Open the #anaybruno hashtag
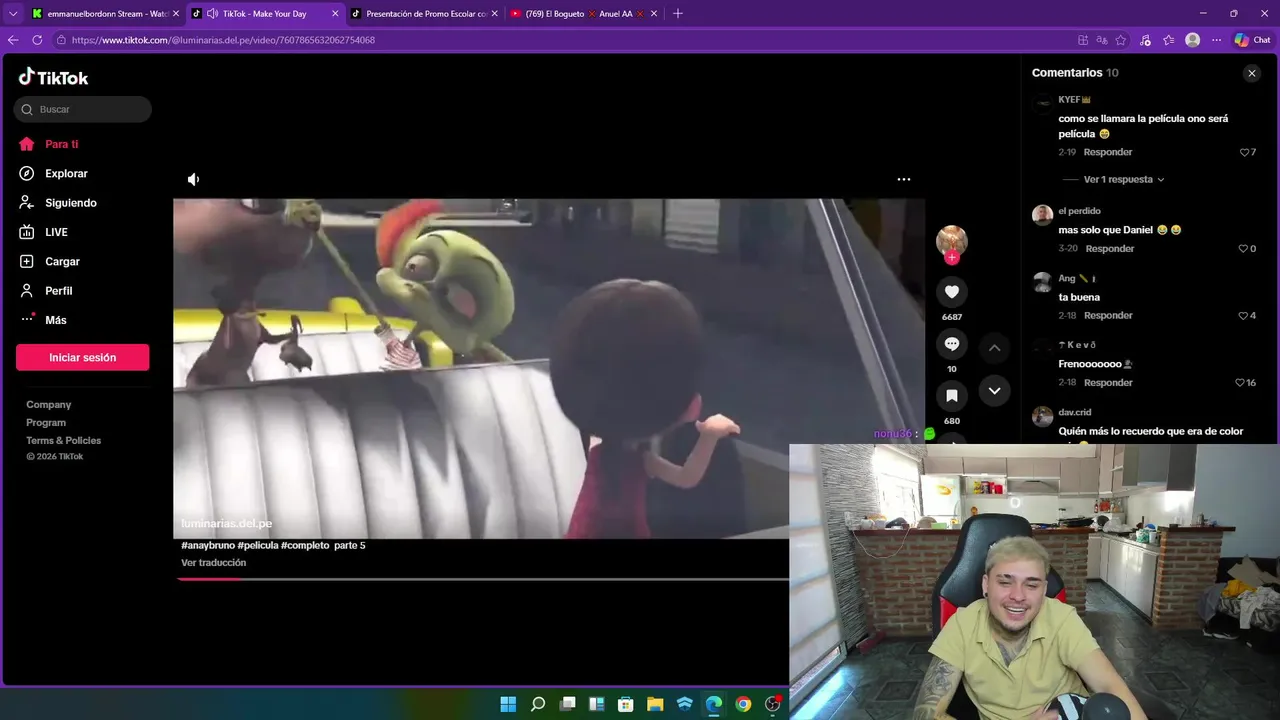Image resolution: width=1280 pixels, height=720 pixels. coord(208,545)
